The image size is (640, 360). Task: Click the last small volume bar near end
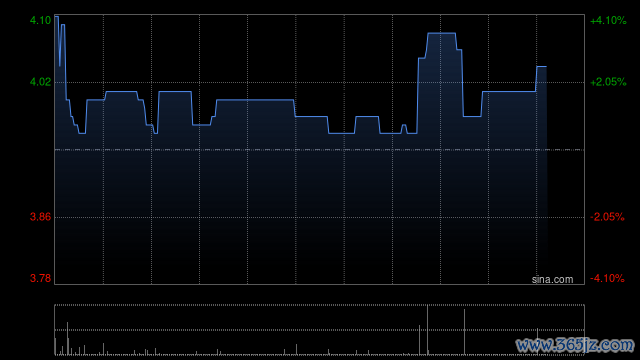537,341
